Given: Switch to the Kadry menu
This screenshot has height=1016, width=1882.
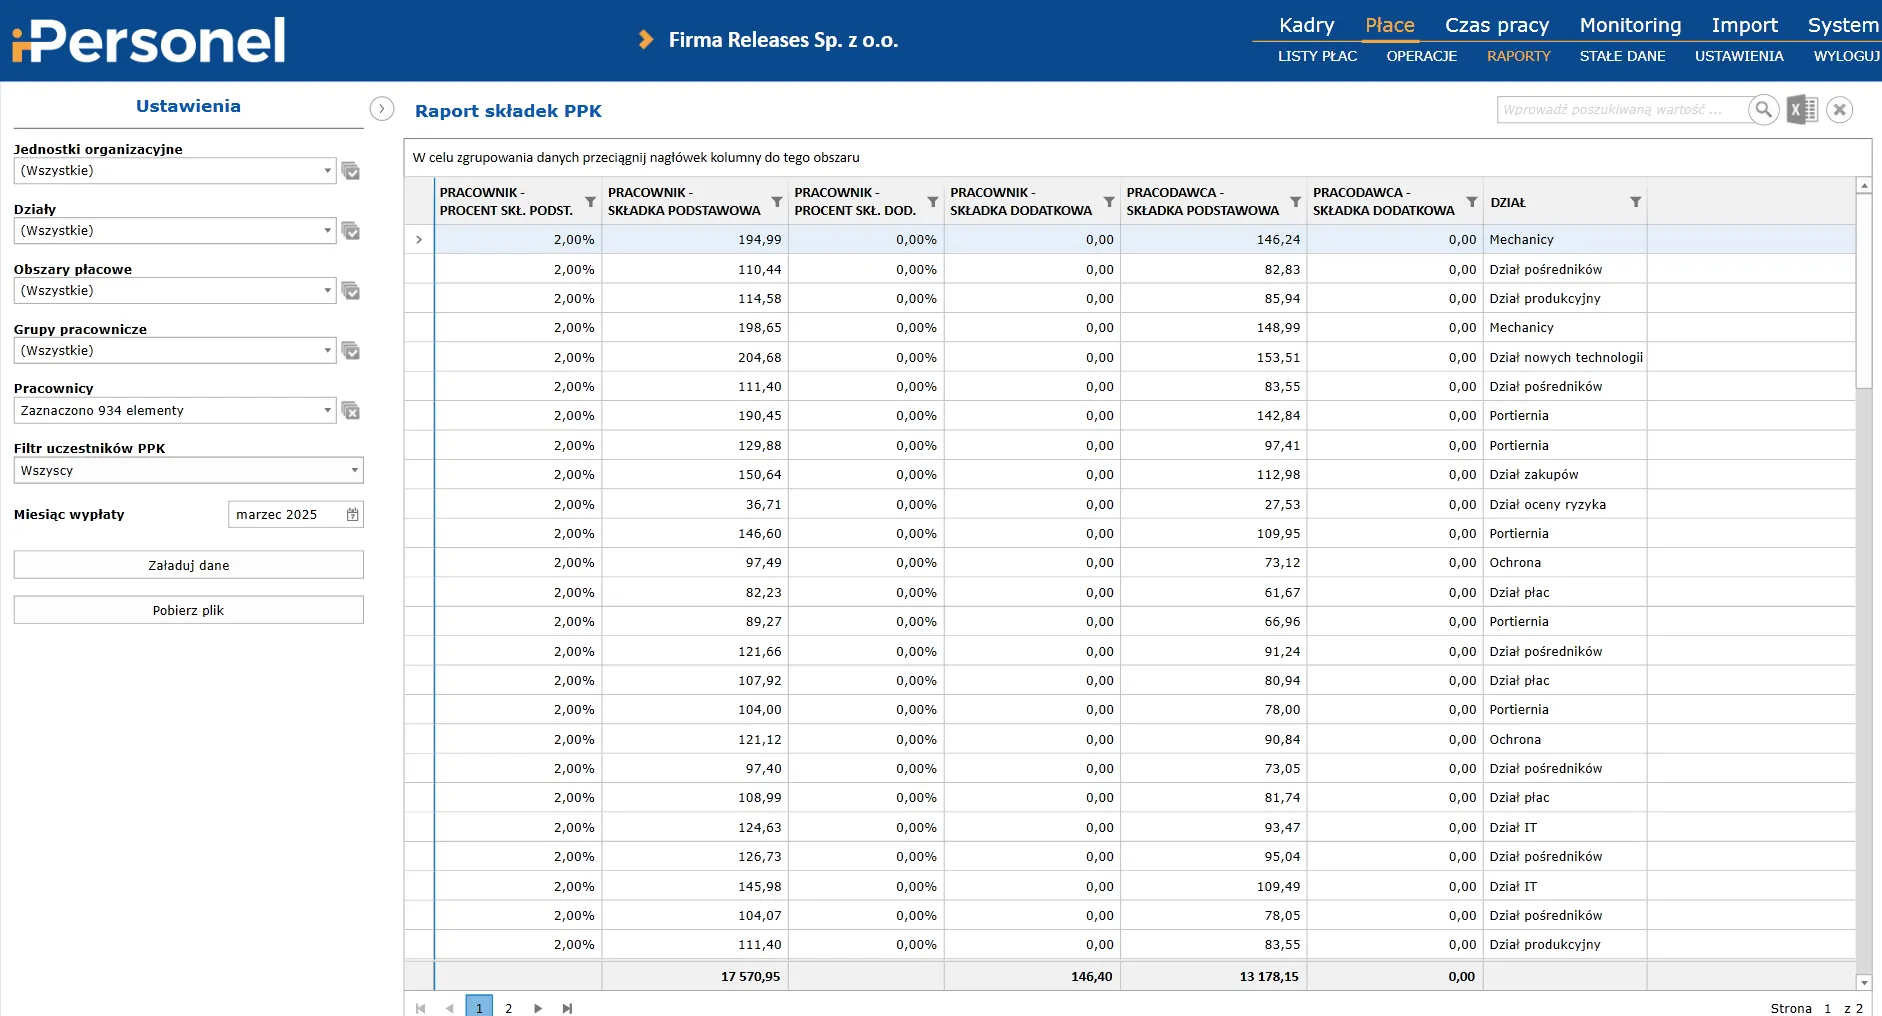Looking at the screenshot, I should tap(1306, 25).
